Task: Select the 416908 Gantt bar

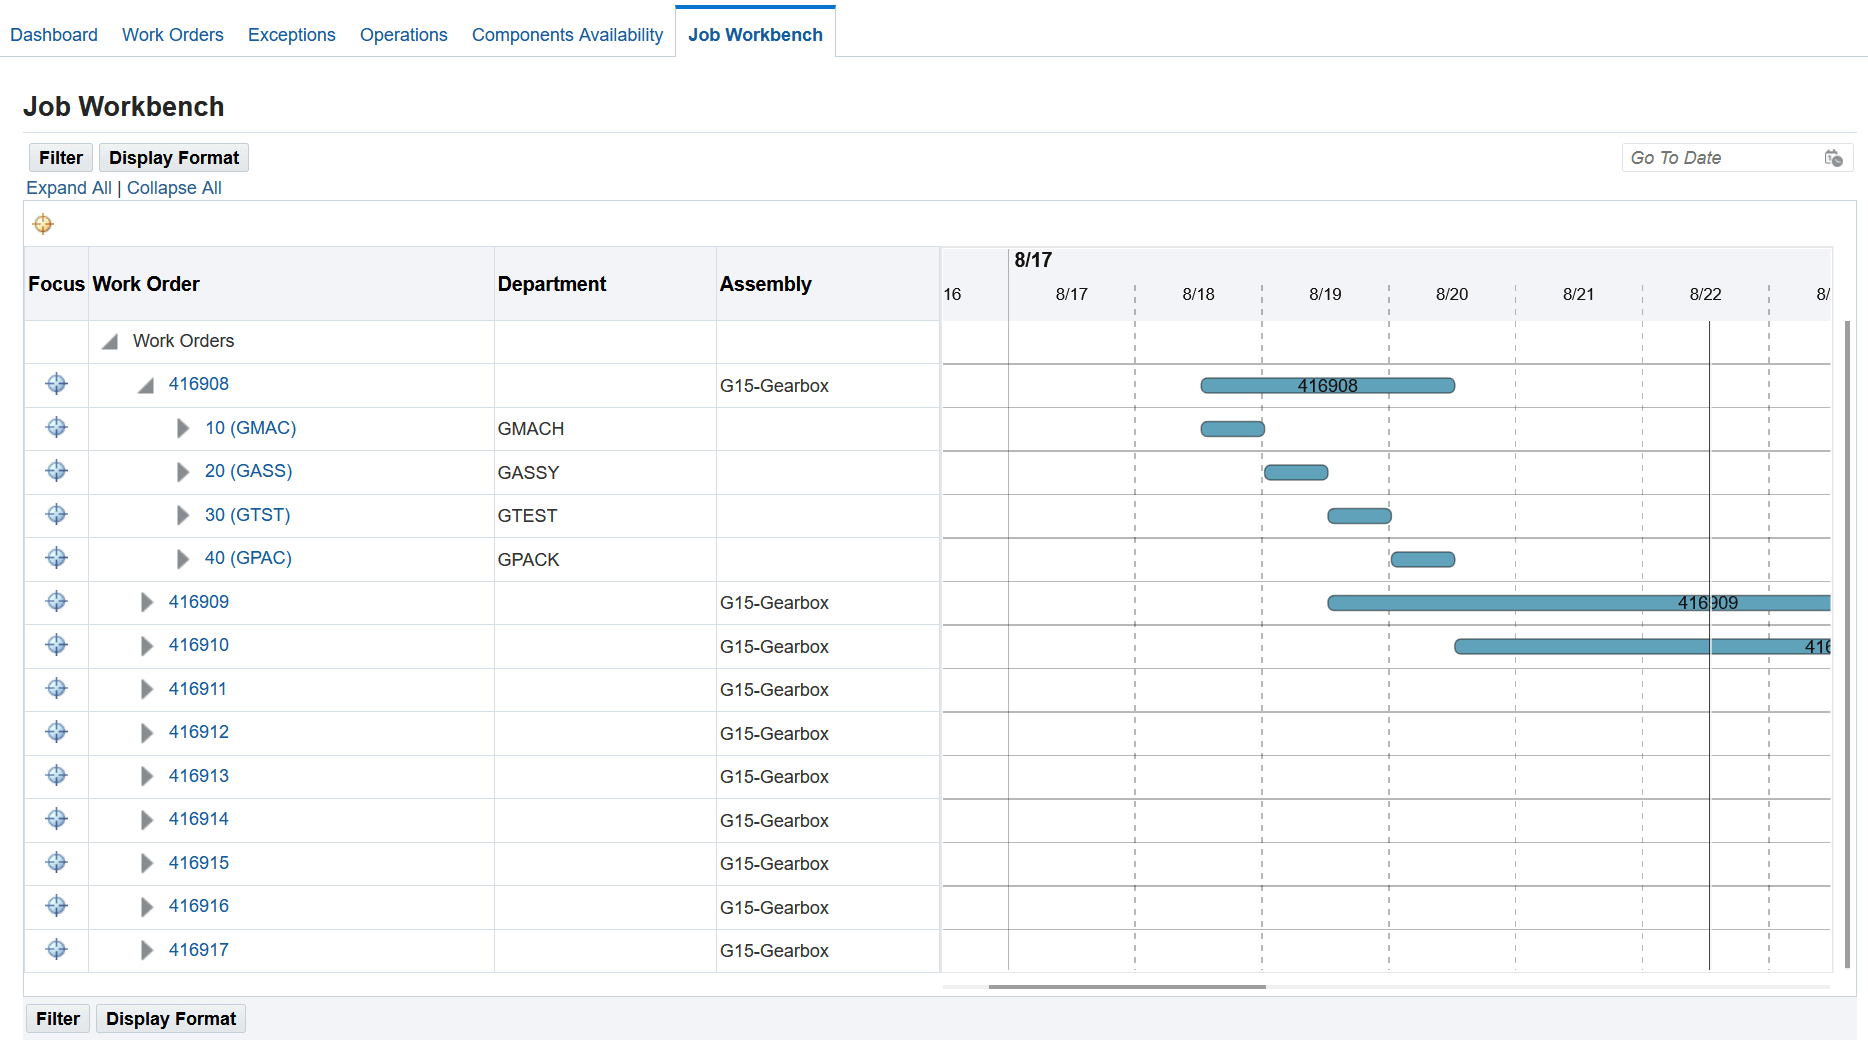Action: click(1328, 386)
